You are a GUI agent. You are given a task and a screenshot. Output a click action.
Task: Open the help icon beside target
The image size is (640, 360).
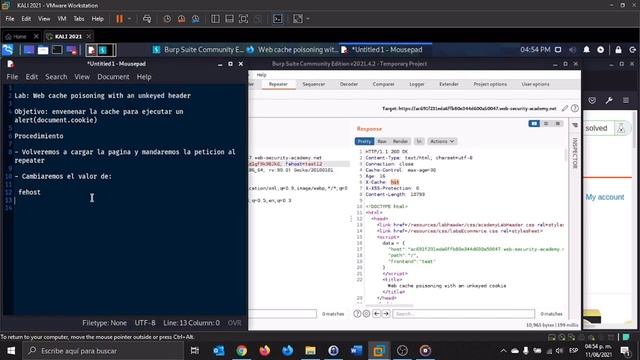click(x=575, y=108)
